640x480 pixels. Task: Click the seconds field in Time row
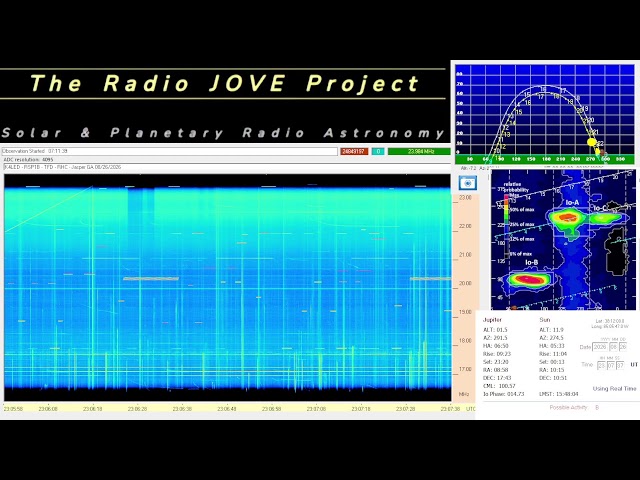click(x=620, y=365)
